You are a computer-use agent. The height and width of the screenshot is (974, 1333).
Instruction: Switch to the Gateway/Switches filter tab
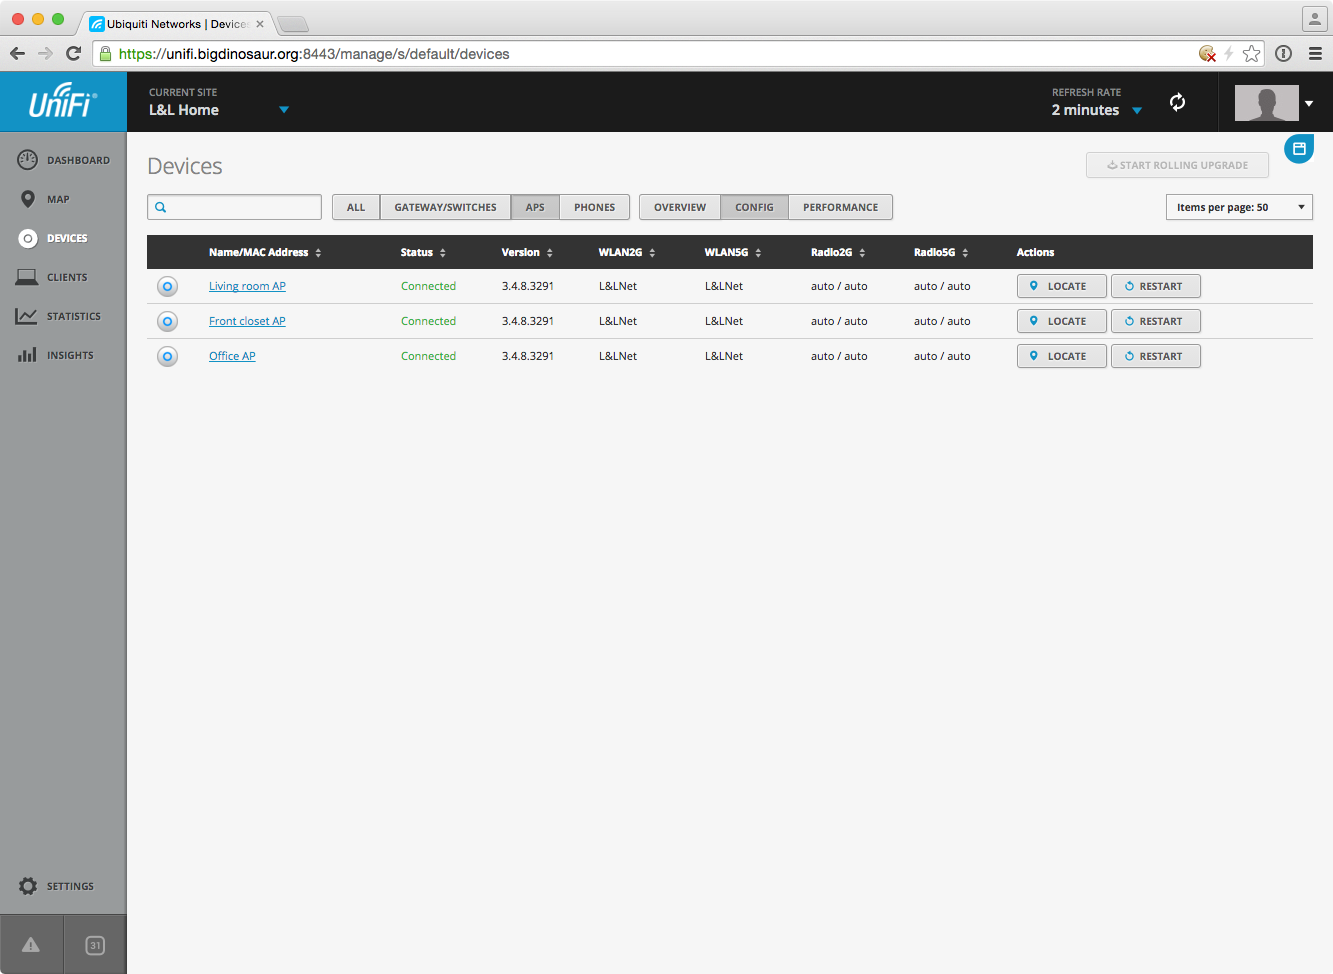tap(445, 207)
